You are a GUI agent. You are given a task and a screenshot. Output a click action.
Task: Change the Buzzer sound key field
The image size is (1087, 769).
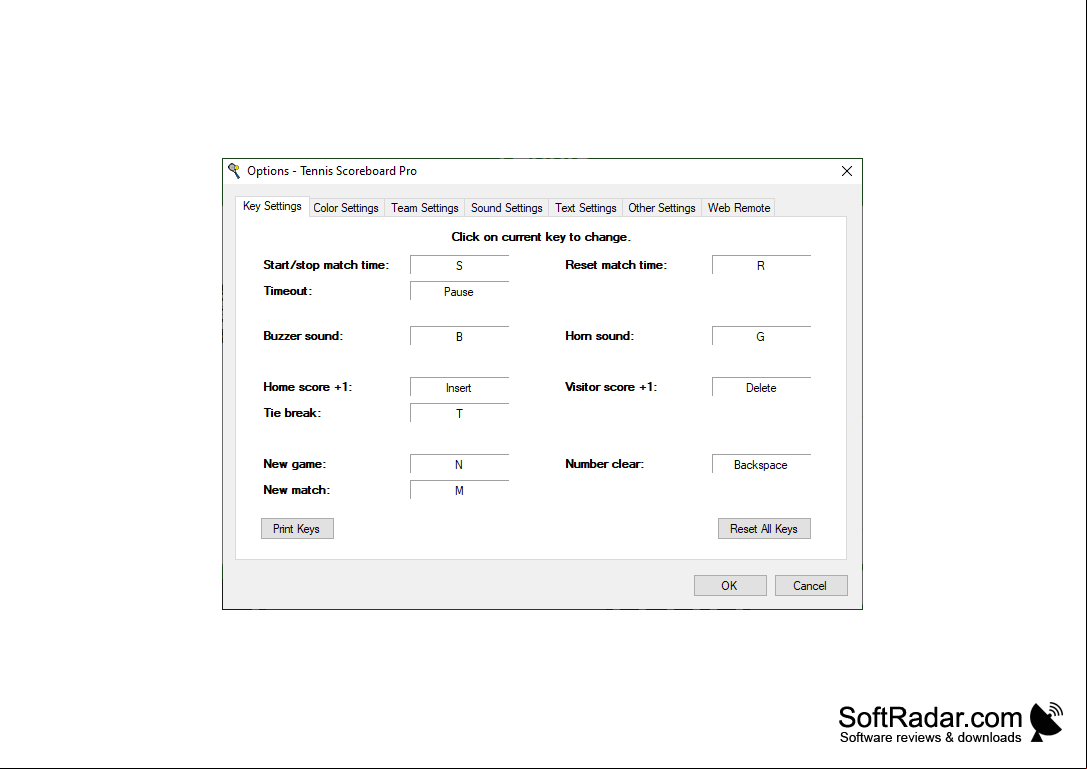point(459,337)
